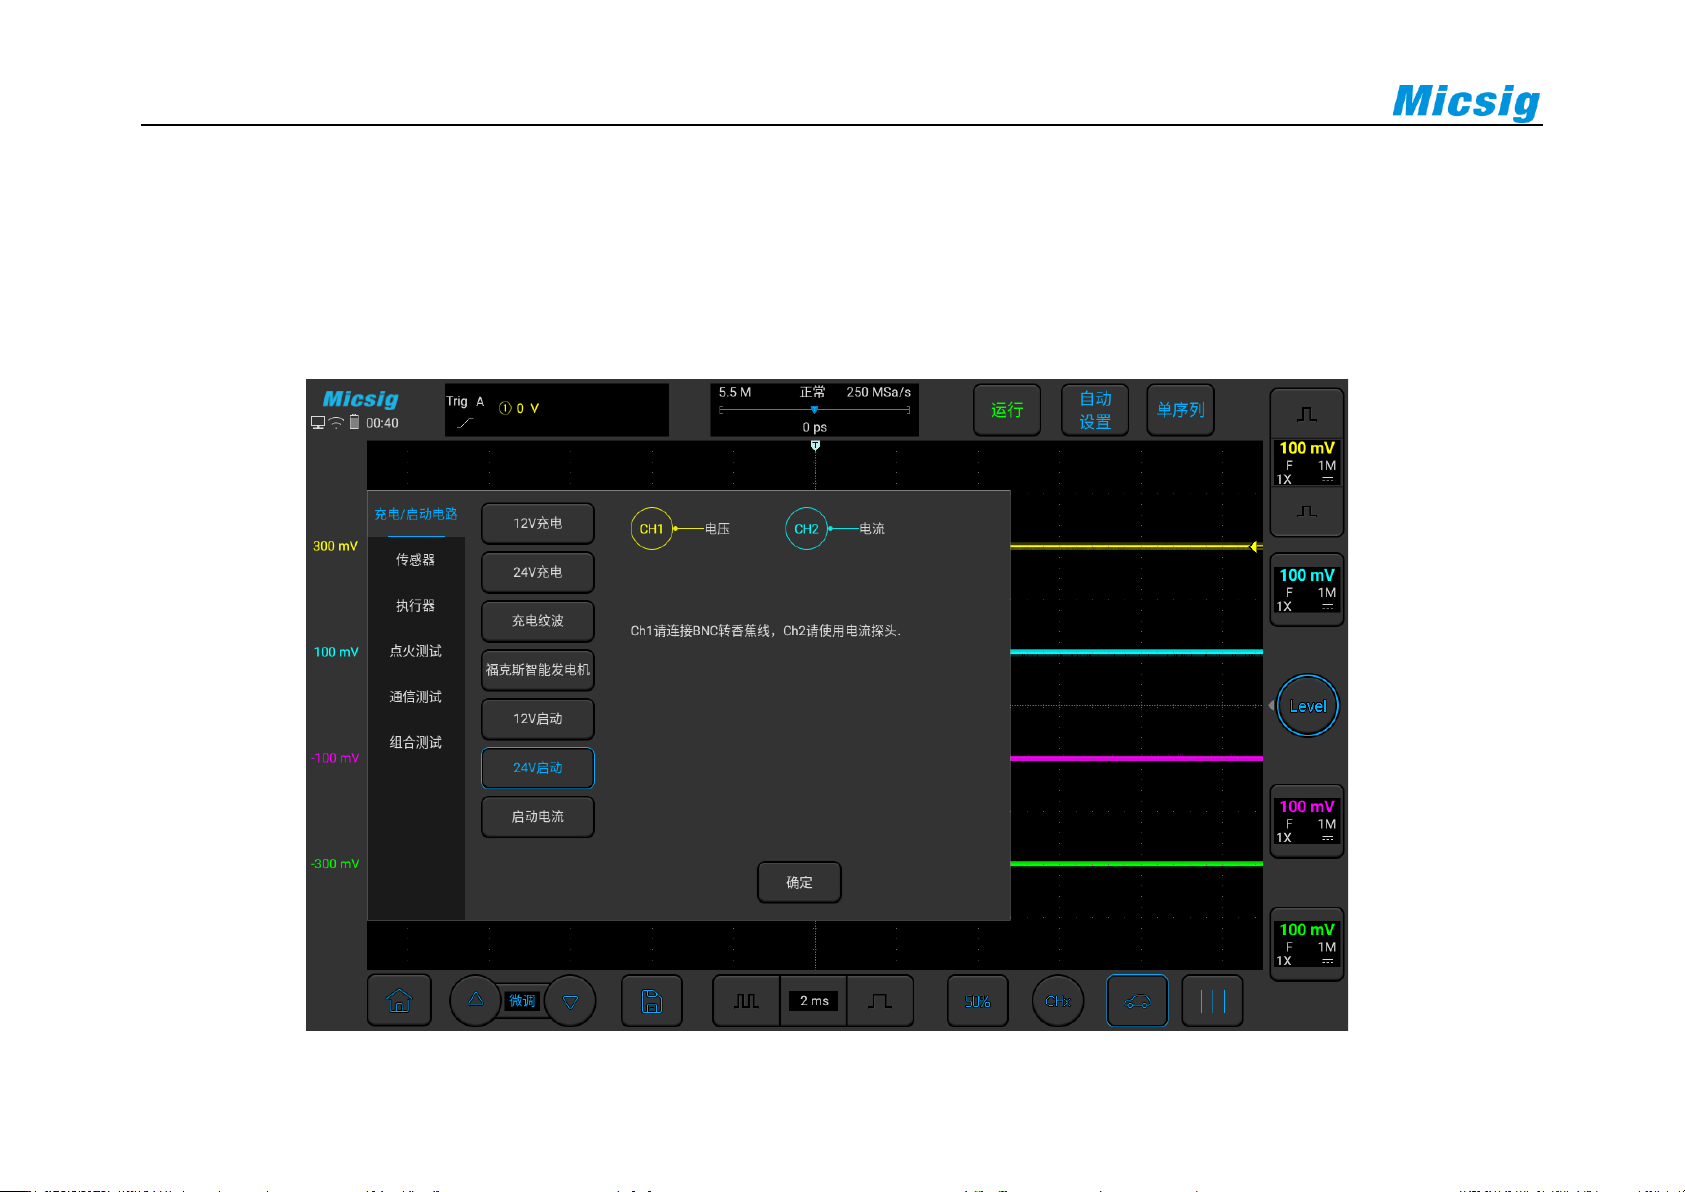Tap the round Level trigger knob
This screenshot has height=1192, width=1685.
[1307, 706]
